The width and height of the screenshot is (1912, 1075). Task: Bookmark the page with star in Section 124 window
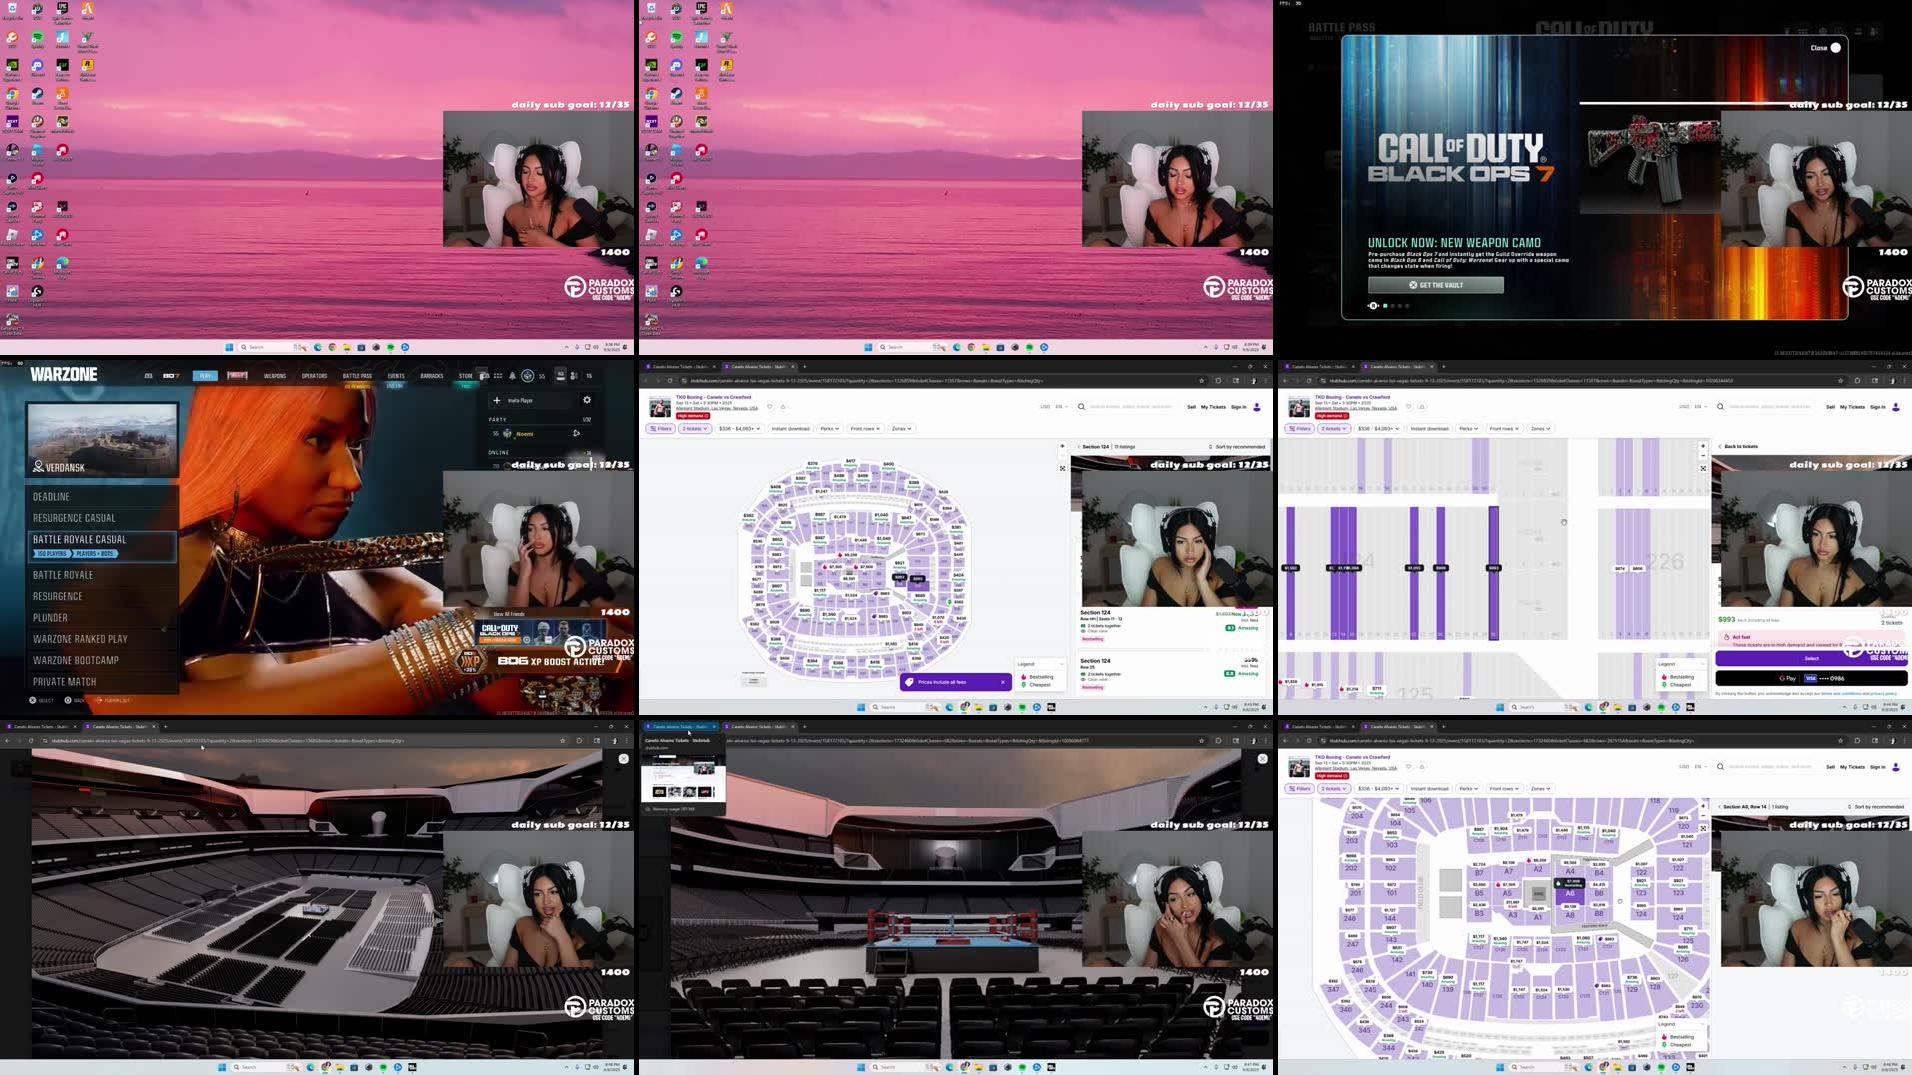click(x=1201, y=380)
